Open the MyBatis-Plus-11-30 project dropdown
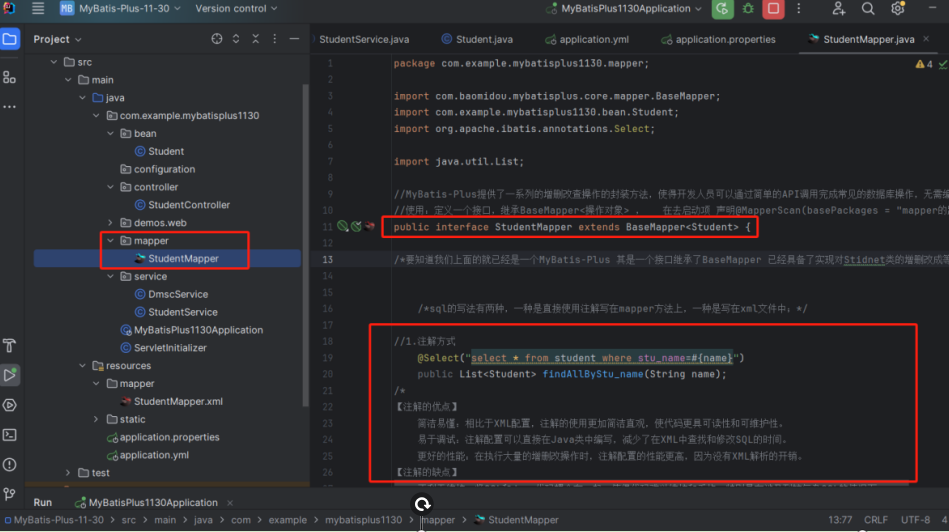The width and height of the screenshot is (949, 532). tap(120, 8)
